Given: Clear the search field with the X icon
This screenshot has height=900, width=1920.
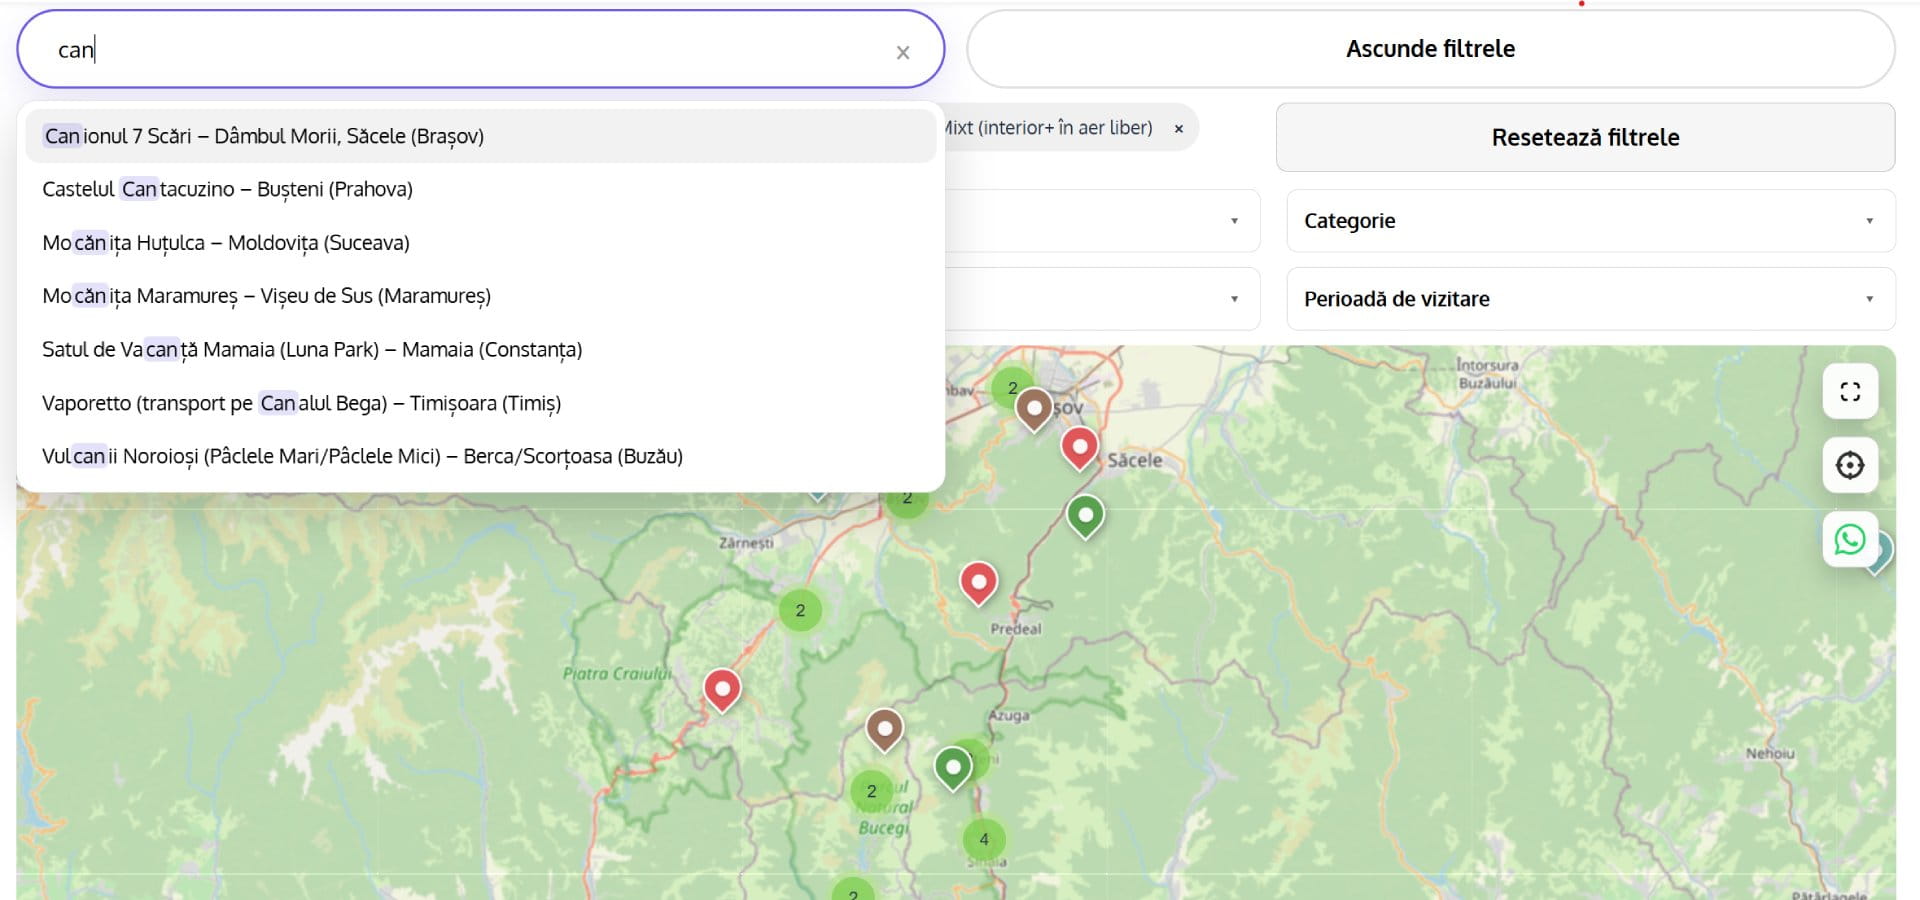Looking at the screenshot, I should click(x=902, y=52).
